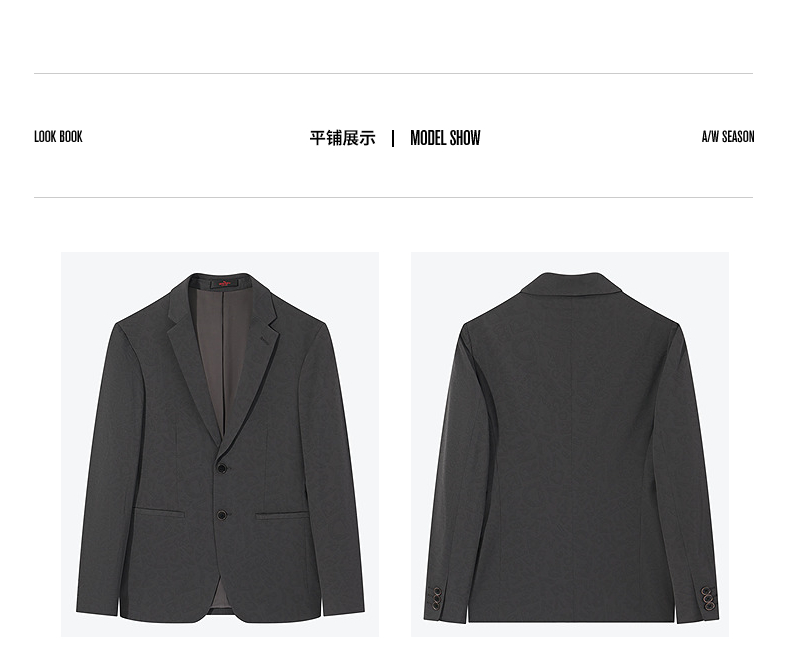Click vertical divider beside MODEL SHOW
790x646 pixels.
pyautogui.click(x=393, y=138)
